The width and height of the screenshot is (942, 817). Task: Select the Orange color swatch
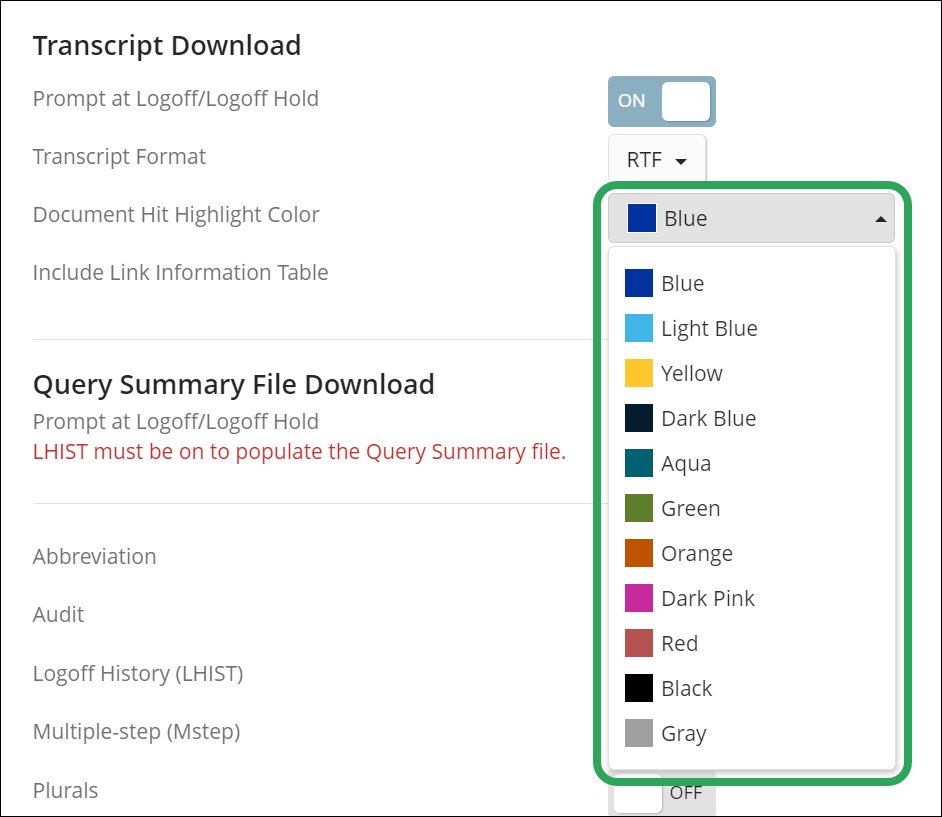coord(639,553)
